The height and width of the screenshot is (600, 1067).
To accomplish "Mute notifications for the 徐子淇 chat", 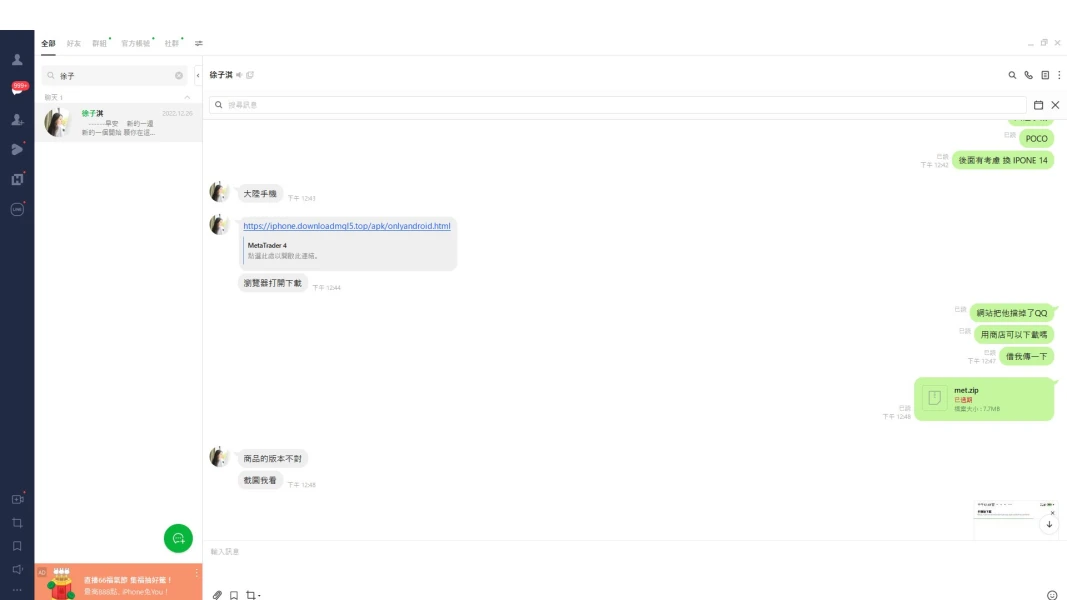I will pos(239,74).
